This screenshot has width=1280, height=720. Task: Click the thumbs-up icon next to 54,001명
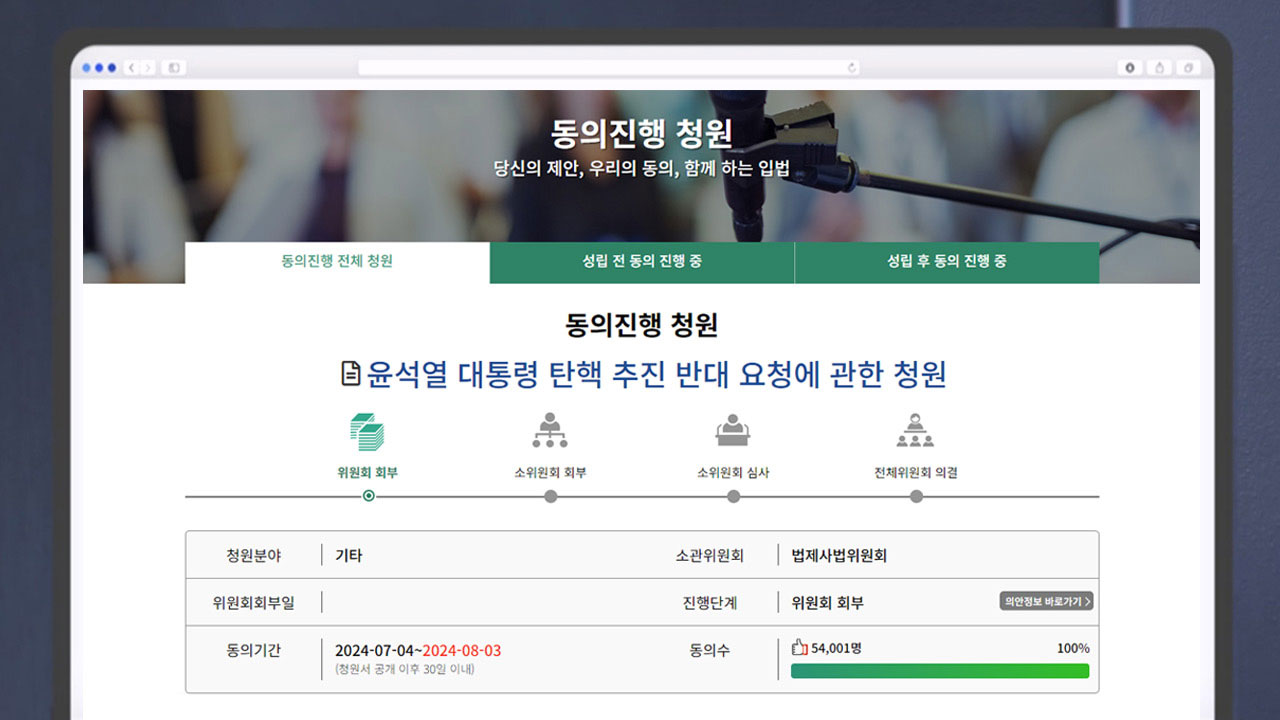click(798, 647)
